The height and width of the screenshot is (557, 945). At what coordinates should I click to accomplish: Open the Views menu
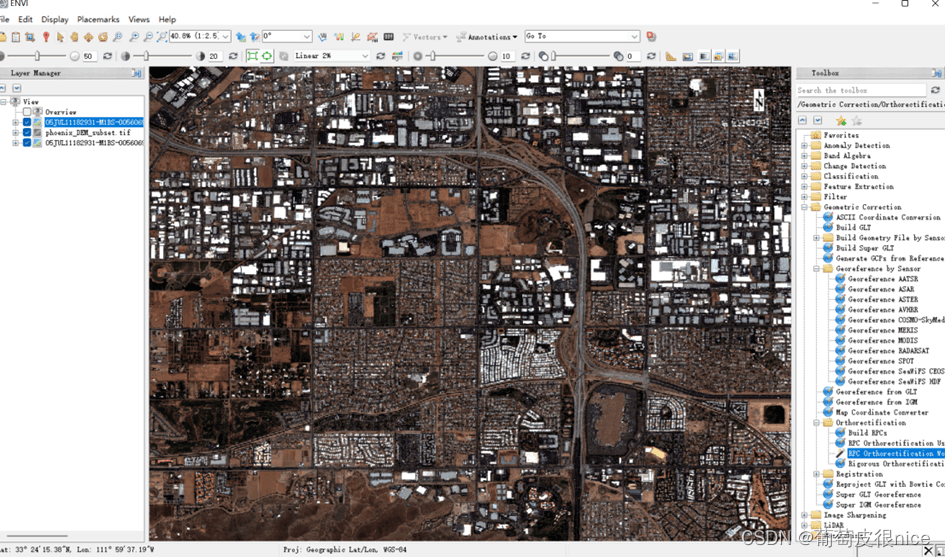coord(139,19)
